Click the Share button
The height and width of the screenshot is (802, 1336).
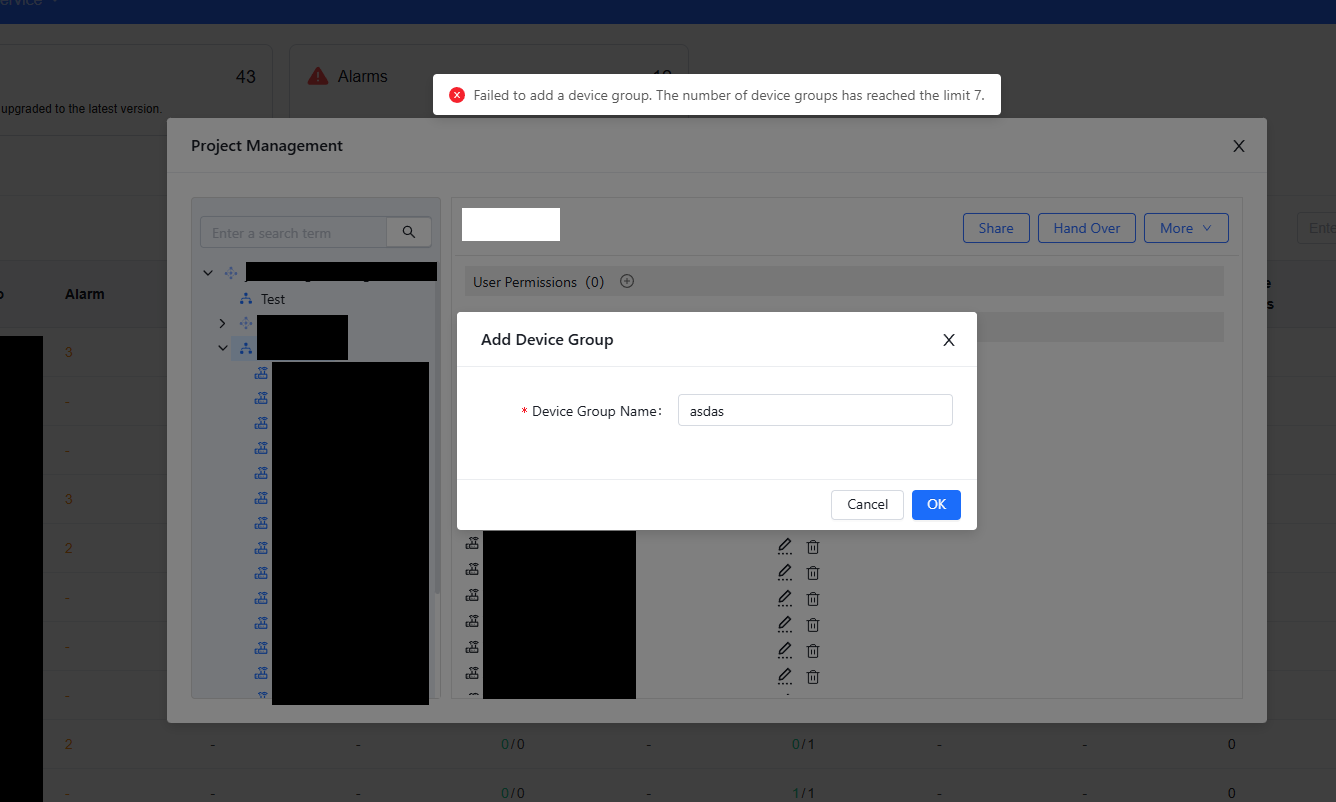point(995,228)
